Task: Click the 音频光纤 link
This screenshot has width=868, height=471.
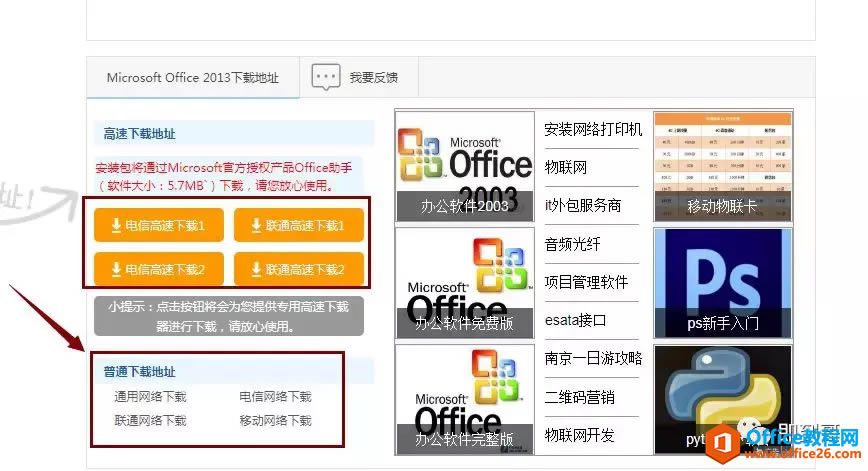Action: pyautogui.click(x=572, y=244)
